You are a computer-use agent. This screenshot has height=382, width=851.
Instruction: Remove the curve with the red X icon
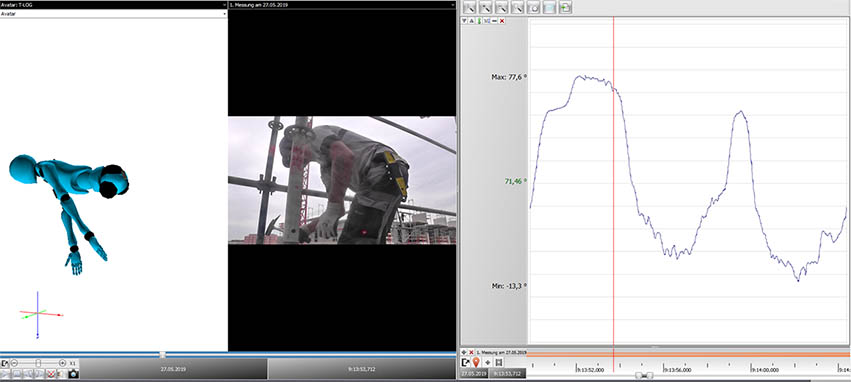[502, 21]
